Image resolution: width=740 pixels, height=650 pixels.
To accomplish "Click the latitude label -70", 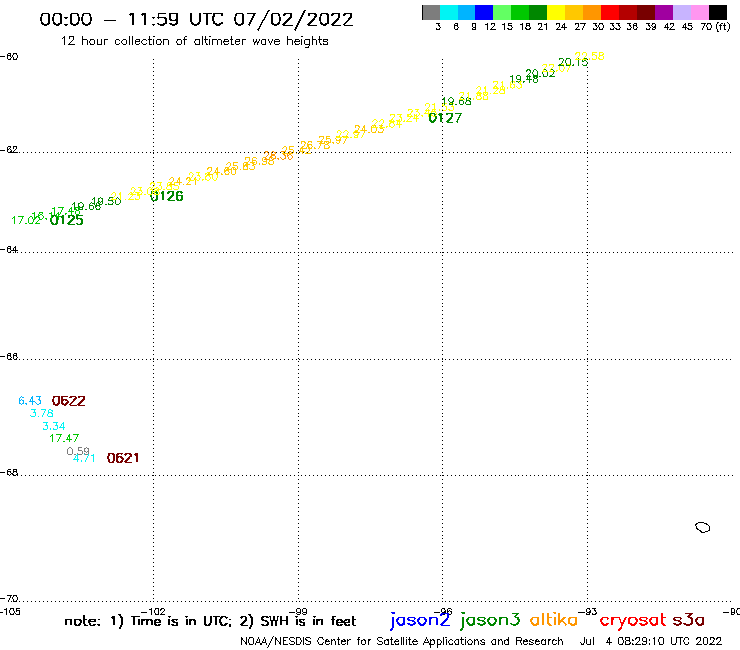I will 9,599.
